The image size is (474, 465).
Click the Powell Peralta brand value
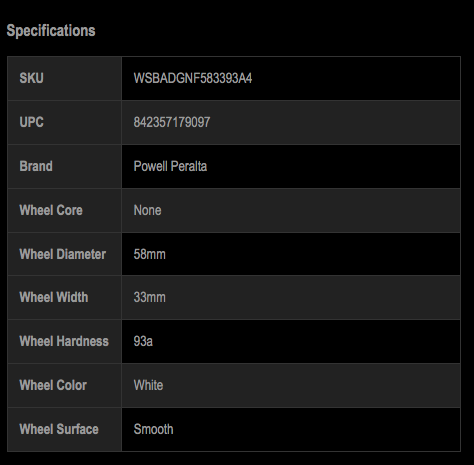tap(170, 166)
